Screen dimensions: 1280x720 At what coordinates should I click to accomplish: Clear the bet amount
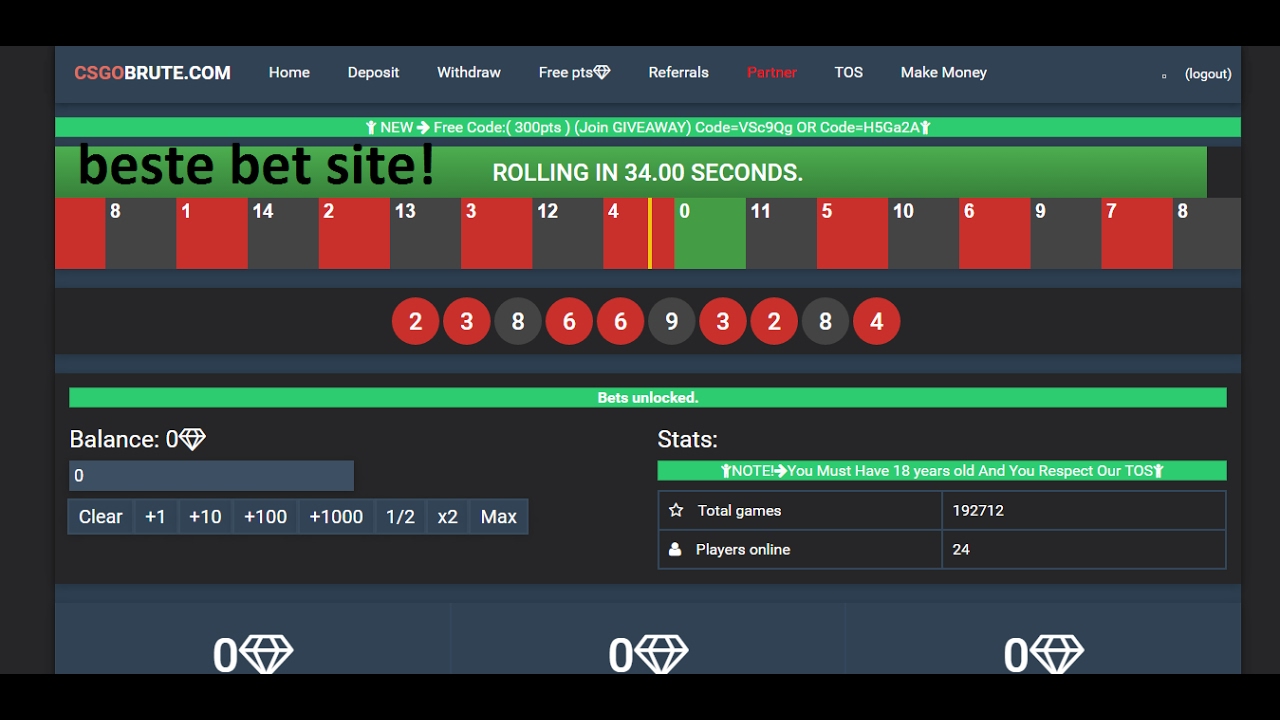tap(101, 517)
